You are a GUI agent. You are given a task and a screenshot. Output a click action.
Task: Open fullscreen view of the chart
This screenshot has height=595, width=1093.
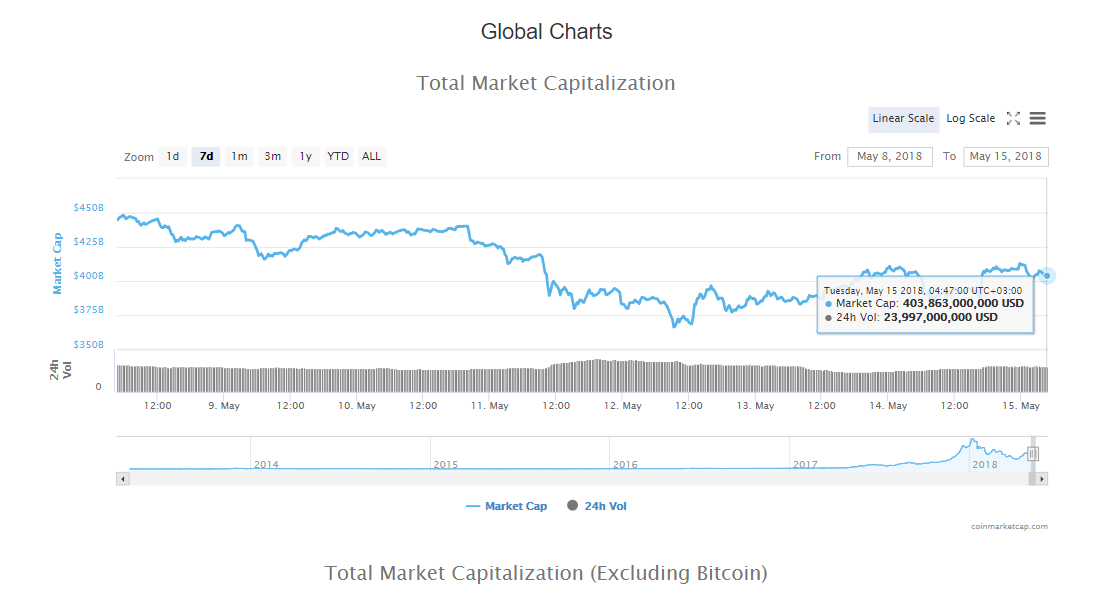(1013, 118)
